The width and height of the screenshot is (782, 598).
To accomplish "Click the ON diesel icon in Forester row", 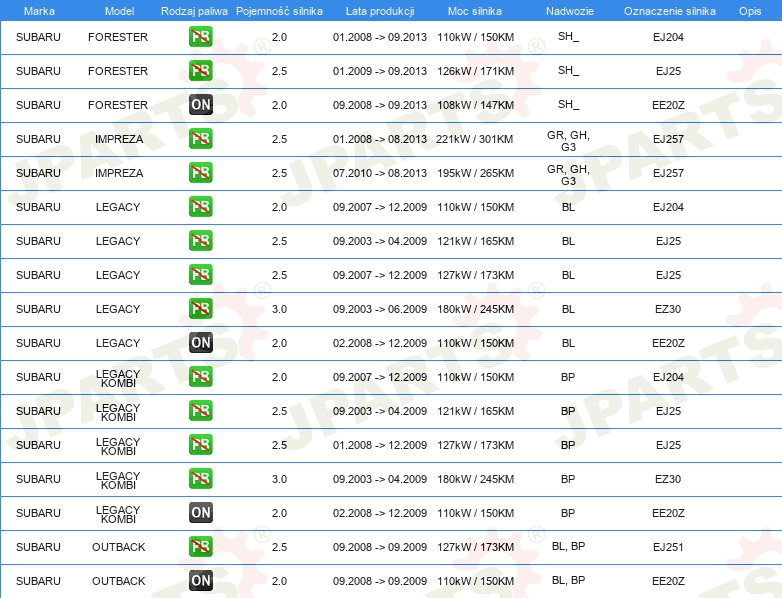I will tap(200, 105).
